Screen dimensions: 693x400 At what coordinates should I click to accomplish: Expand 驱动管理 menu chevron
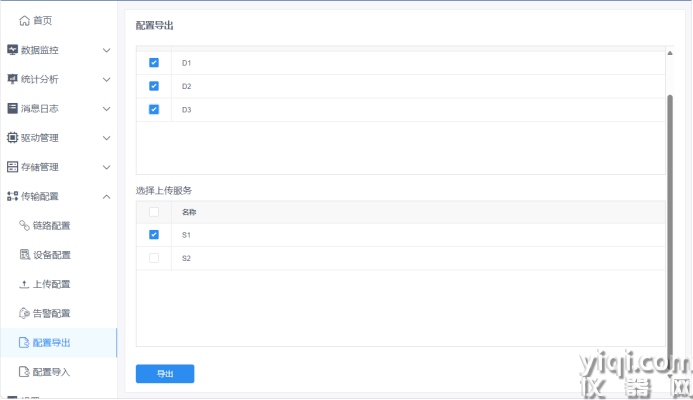click(x=107, y=138)
